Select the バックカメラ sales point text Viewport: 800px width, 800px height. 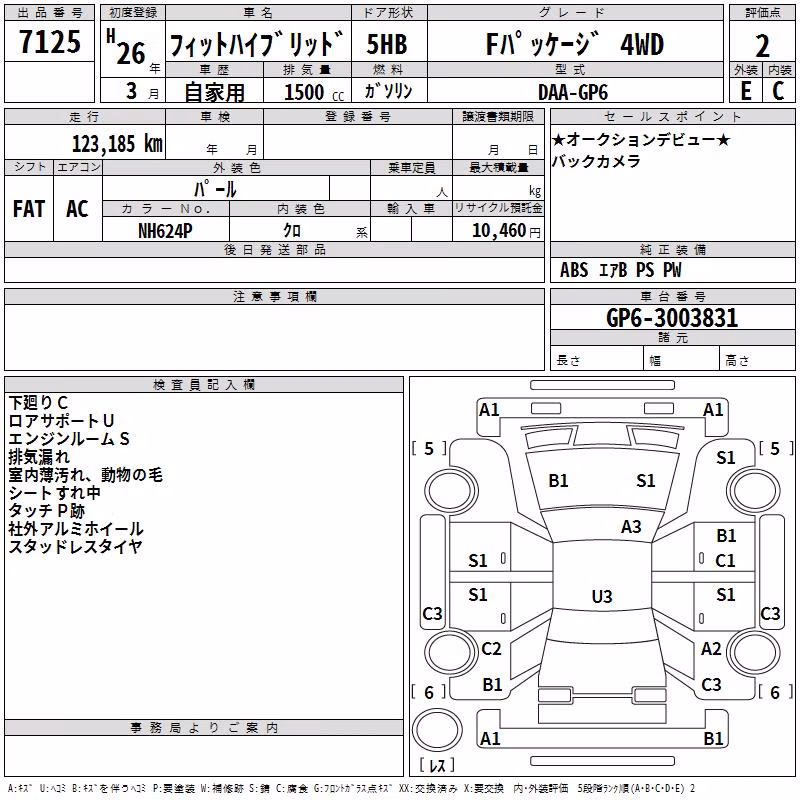coord(596,161)
